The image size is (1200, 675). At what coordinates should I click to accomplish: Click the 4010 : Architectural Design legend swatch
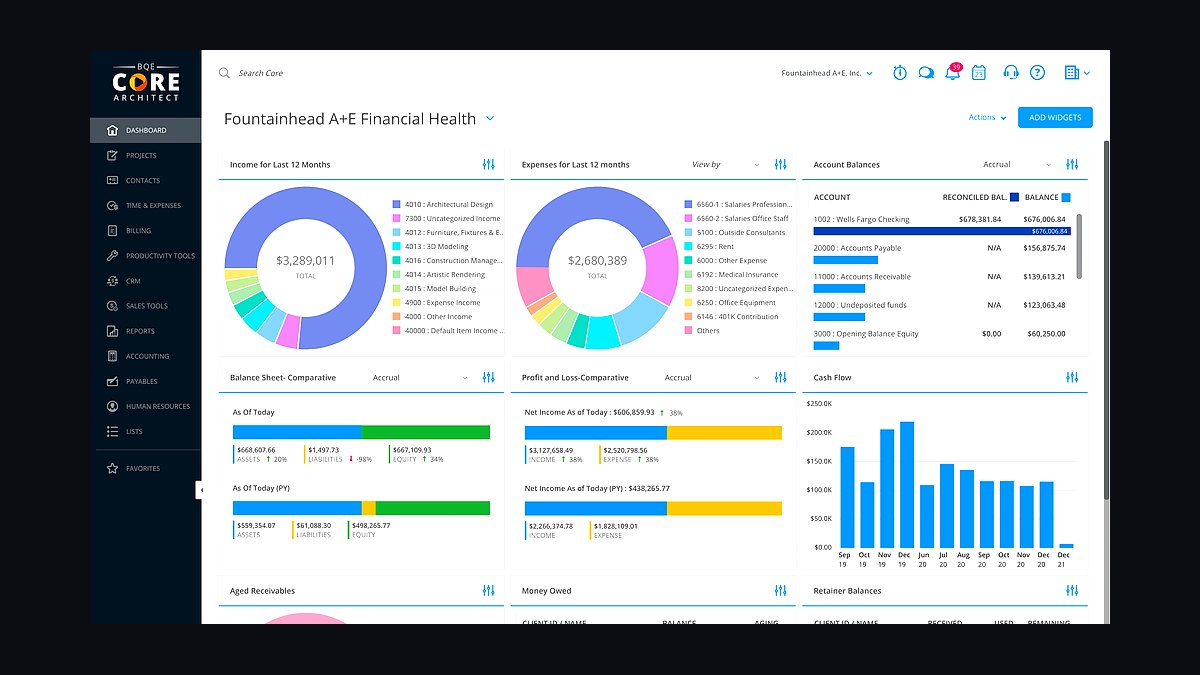pos(396,204)
